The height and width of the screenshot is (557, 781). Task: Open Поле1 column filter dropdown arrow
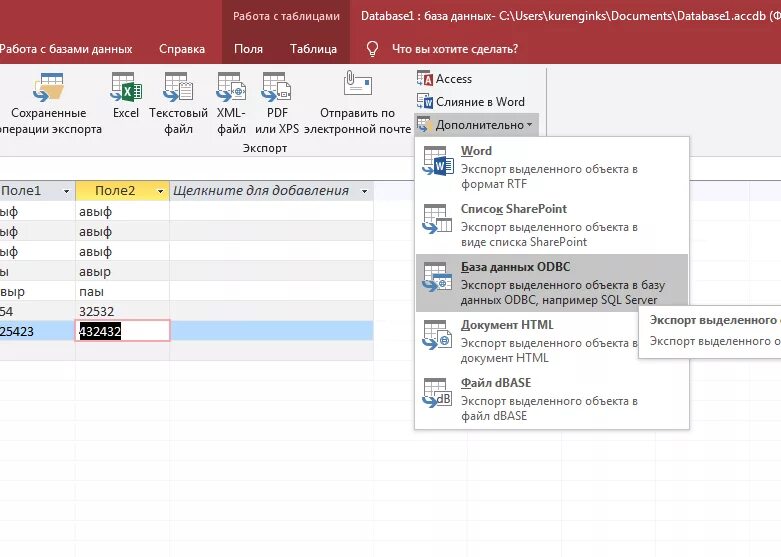coord(66,191)
